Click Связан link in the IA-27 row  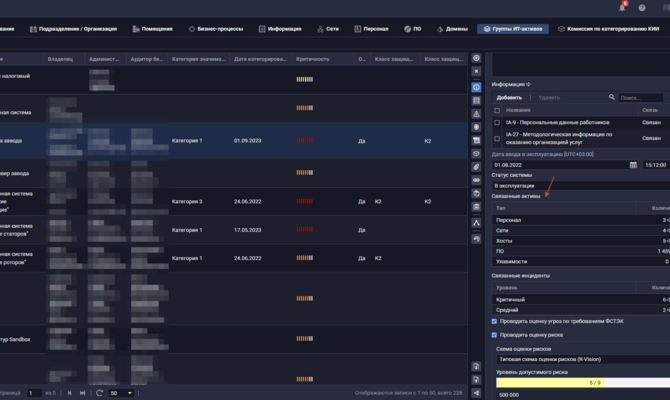(651, 138)
